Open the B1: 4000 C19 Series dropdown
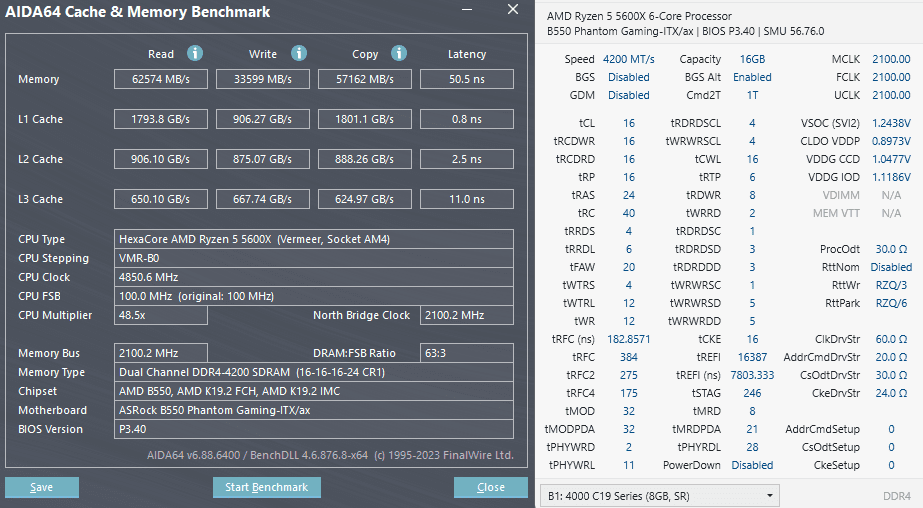923x508 pixels. (659, 495)
